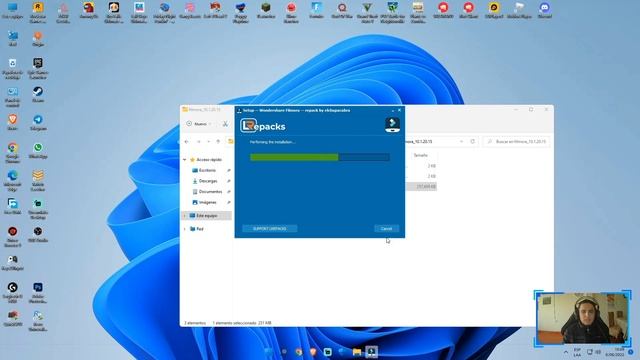The height and width of the screenshot is (360, 640).
Task: Open File Explorer from the taskbar
Action: pos(357,352)
